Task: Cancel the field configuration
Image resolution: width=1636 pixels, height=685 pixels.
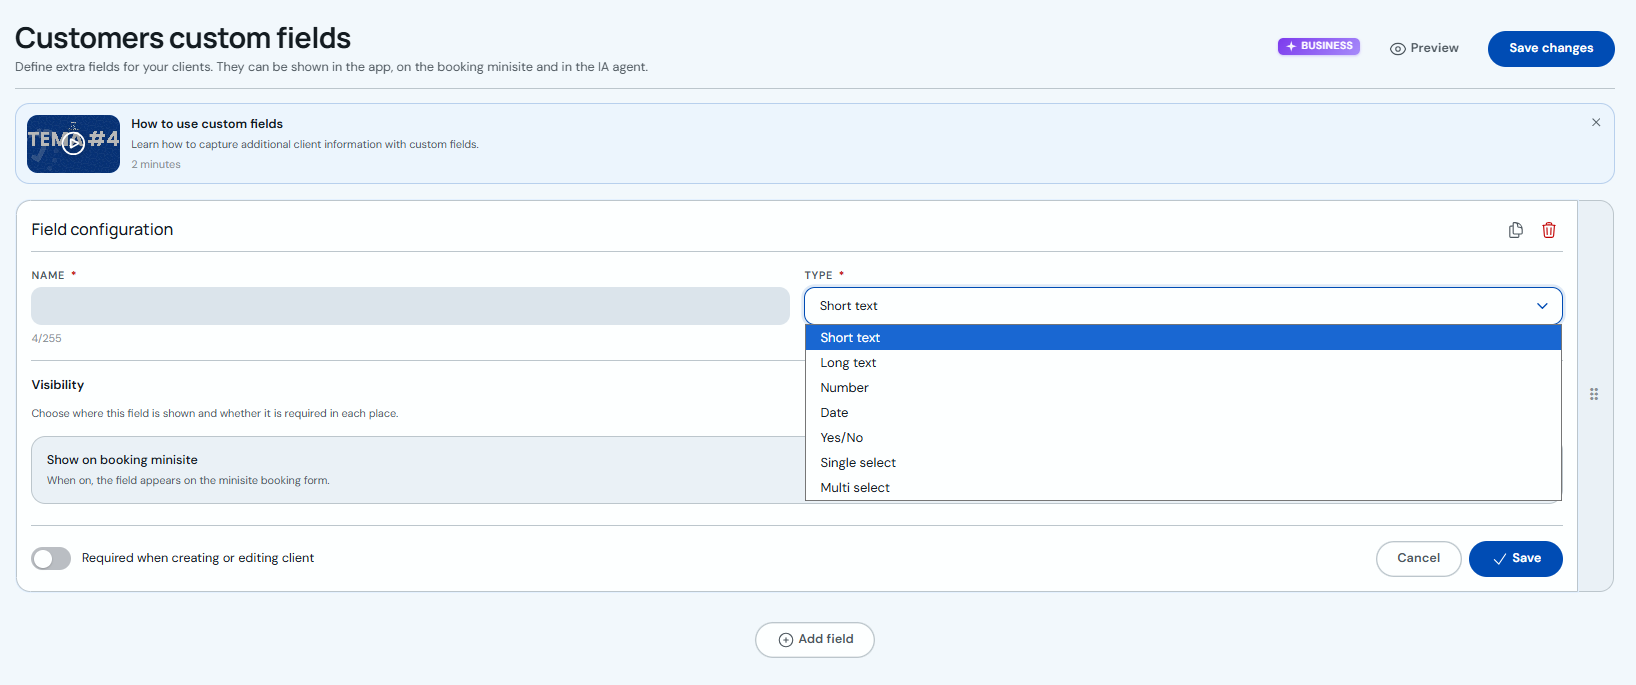Action: [1418, 558]
